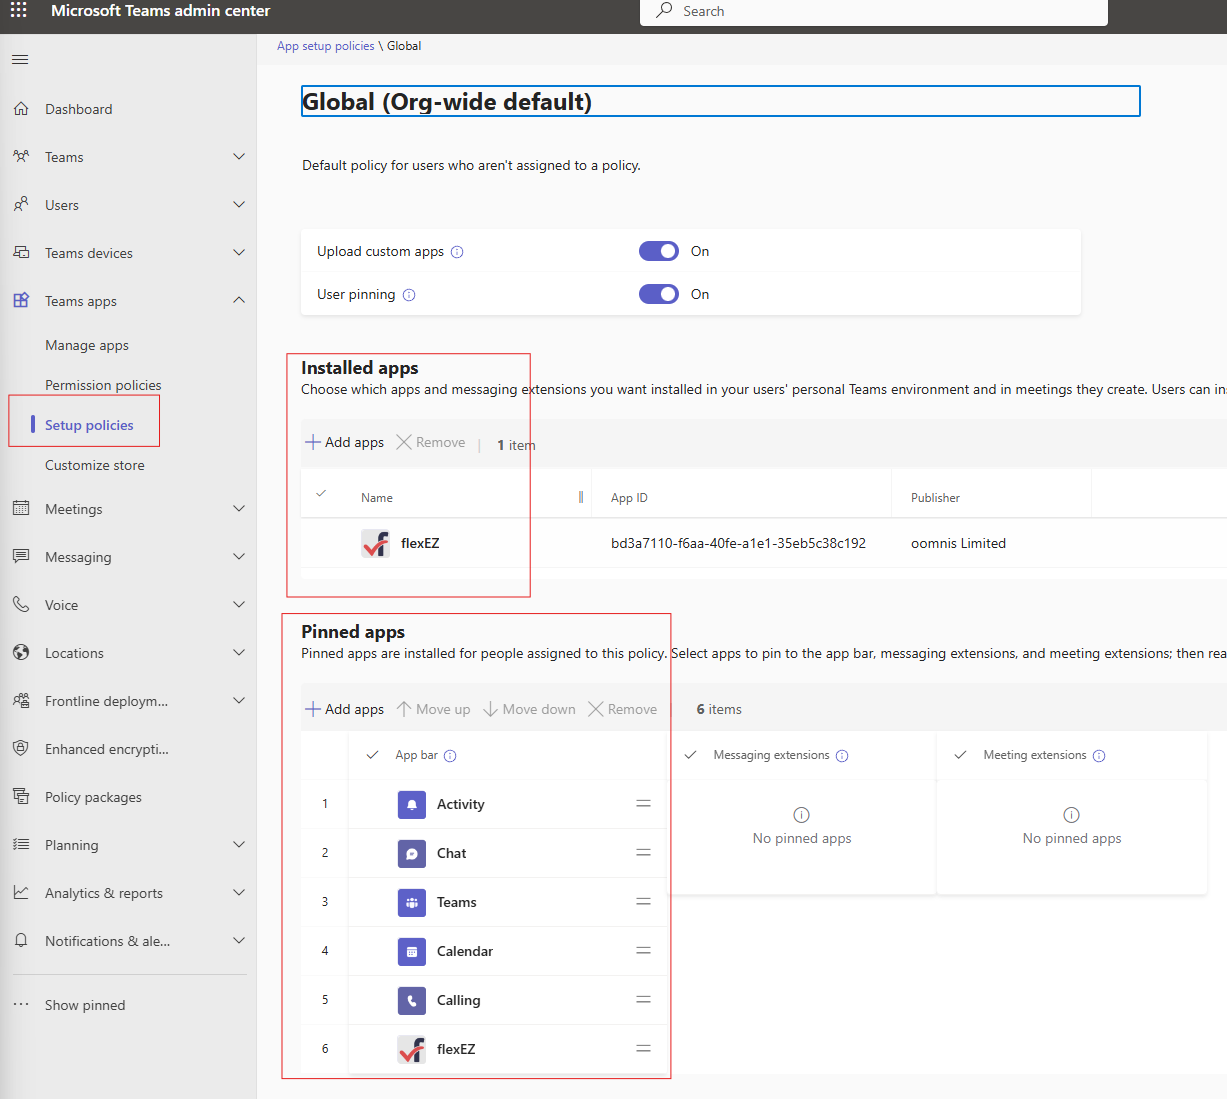The image size is (1227, 1099).
Task: Open Permission policies submenu item
Action: [103, 385]
